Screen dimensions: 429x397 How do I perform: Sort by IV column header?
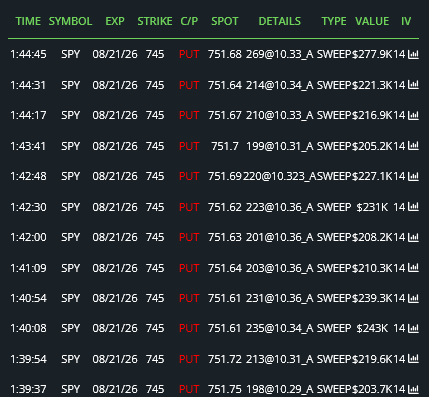[x=406, y=21]
